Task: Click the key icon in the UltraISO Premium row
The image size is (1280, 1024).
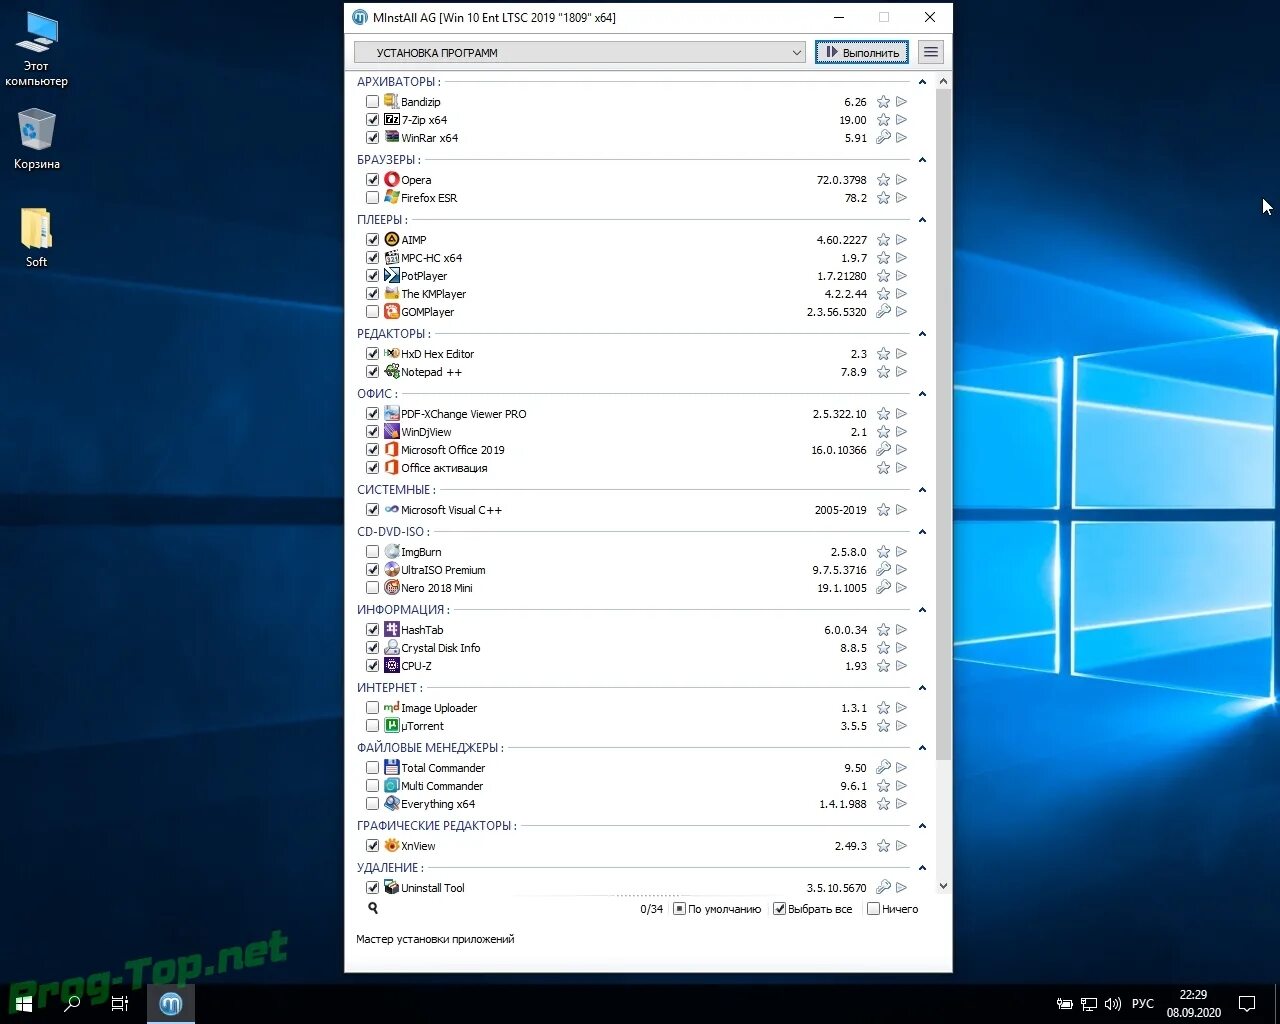Action: point(883,570)
